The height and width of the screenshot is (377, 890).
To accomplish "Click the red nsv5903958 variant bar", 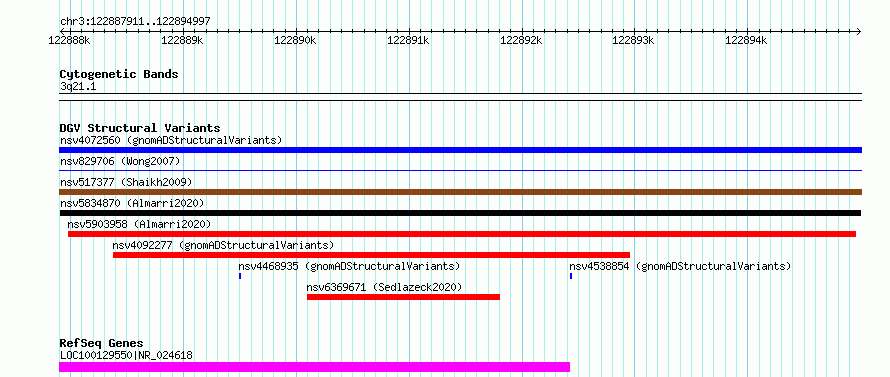I will click(x=461, y=234).
